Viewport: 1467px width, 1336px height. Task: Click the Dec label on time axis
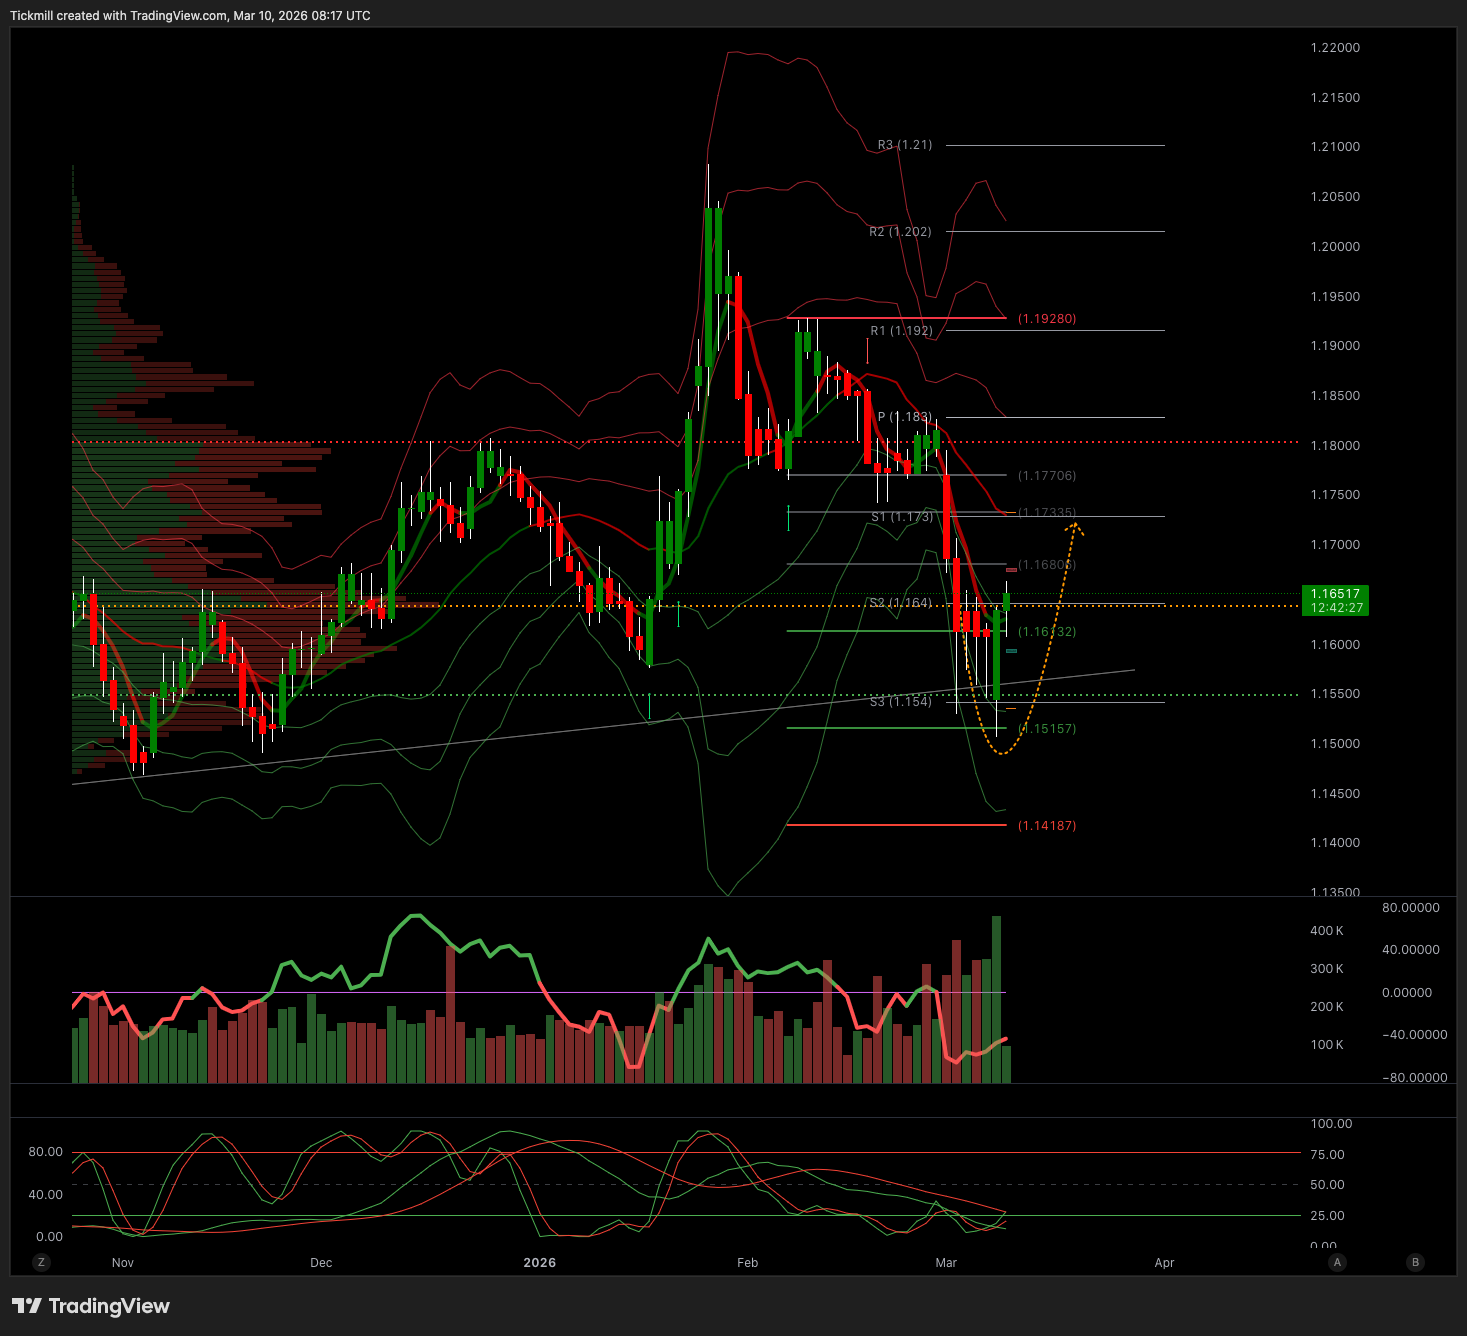pos(321,1263)
